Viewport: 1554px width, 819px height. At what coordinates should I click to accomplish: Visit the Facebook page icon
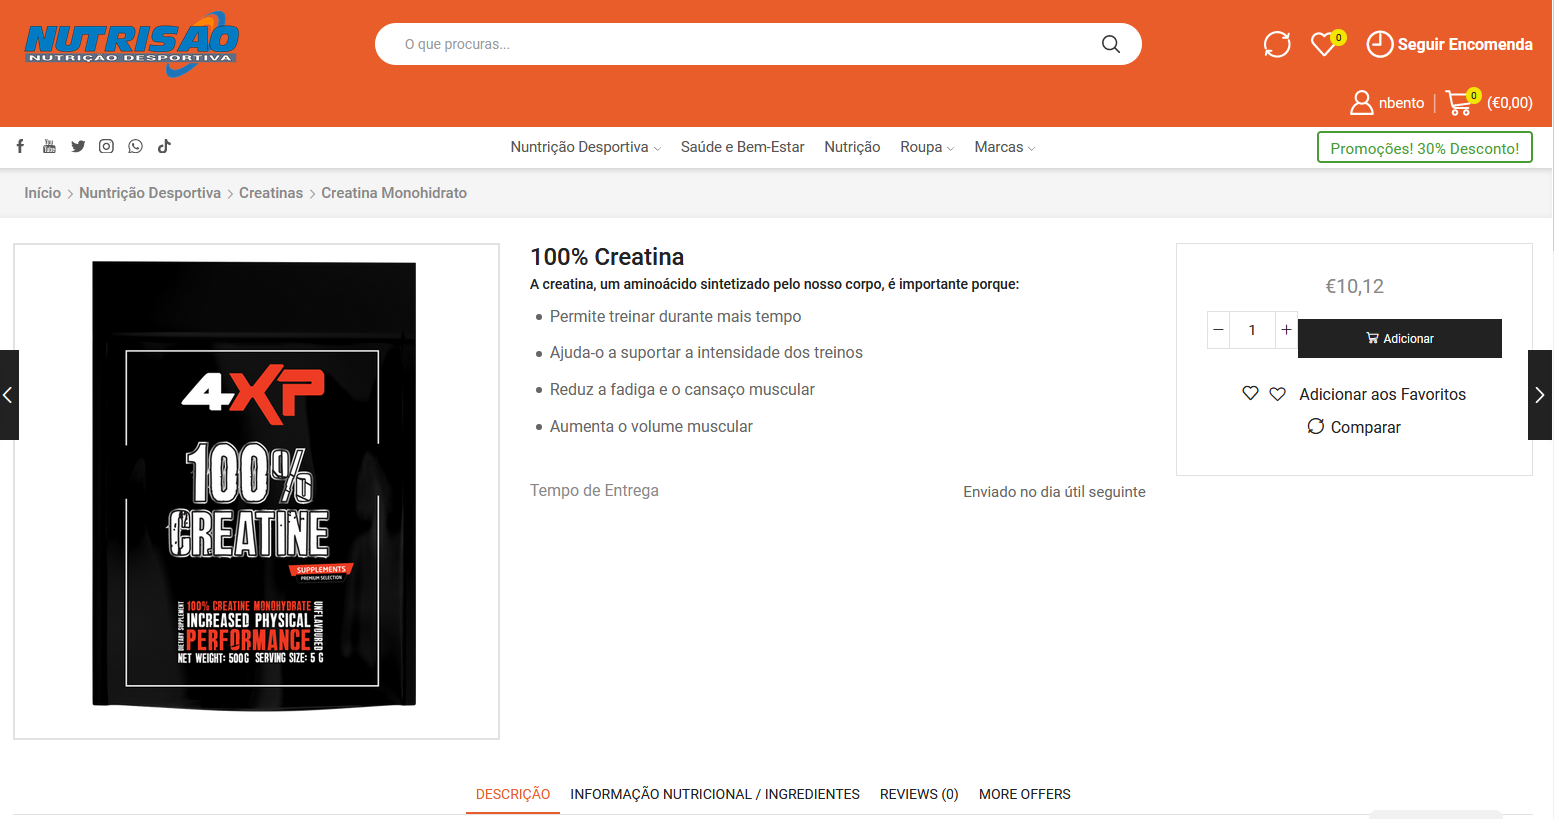coord(20,146)
